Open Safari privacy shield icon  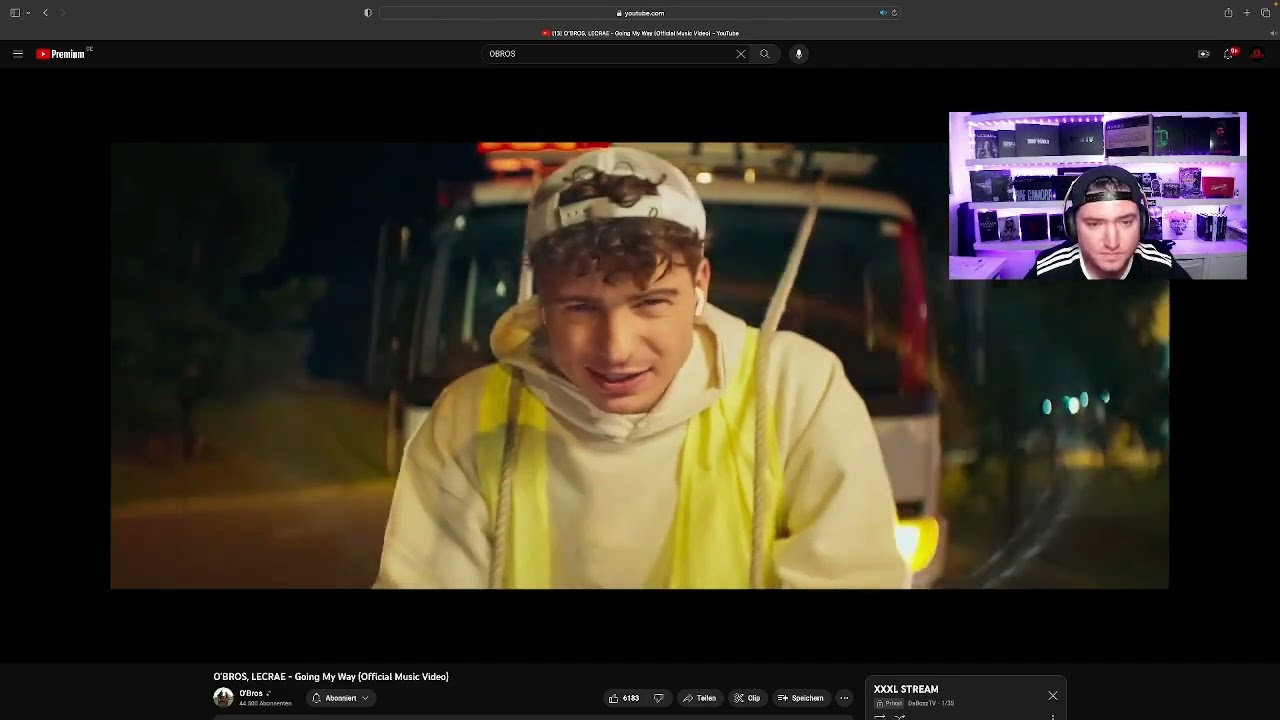368,13
